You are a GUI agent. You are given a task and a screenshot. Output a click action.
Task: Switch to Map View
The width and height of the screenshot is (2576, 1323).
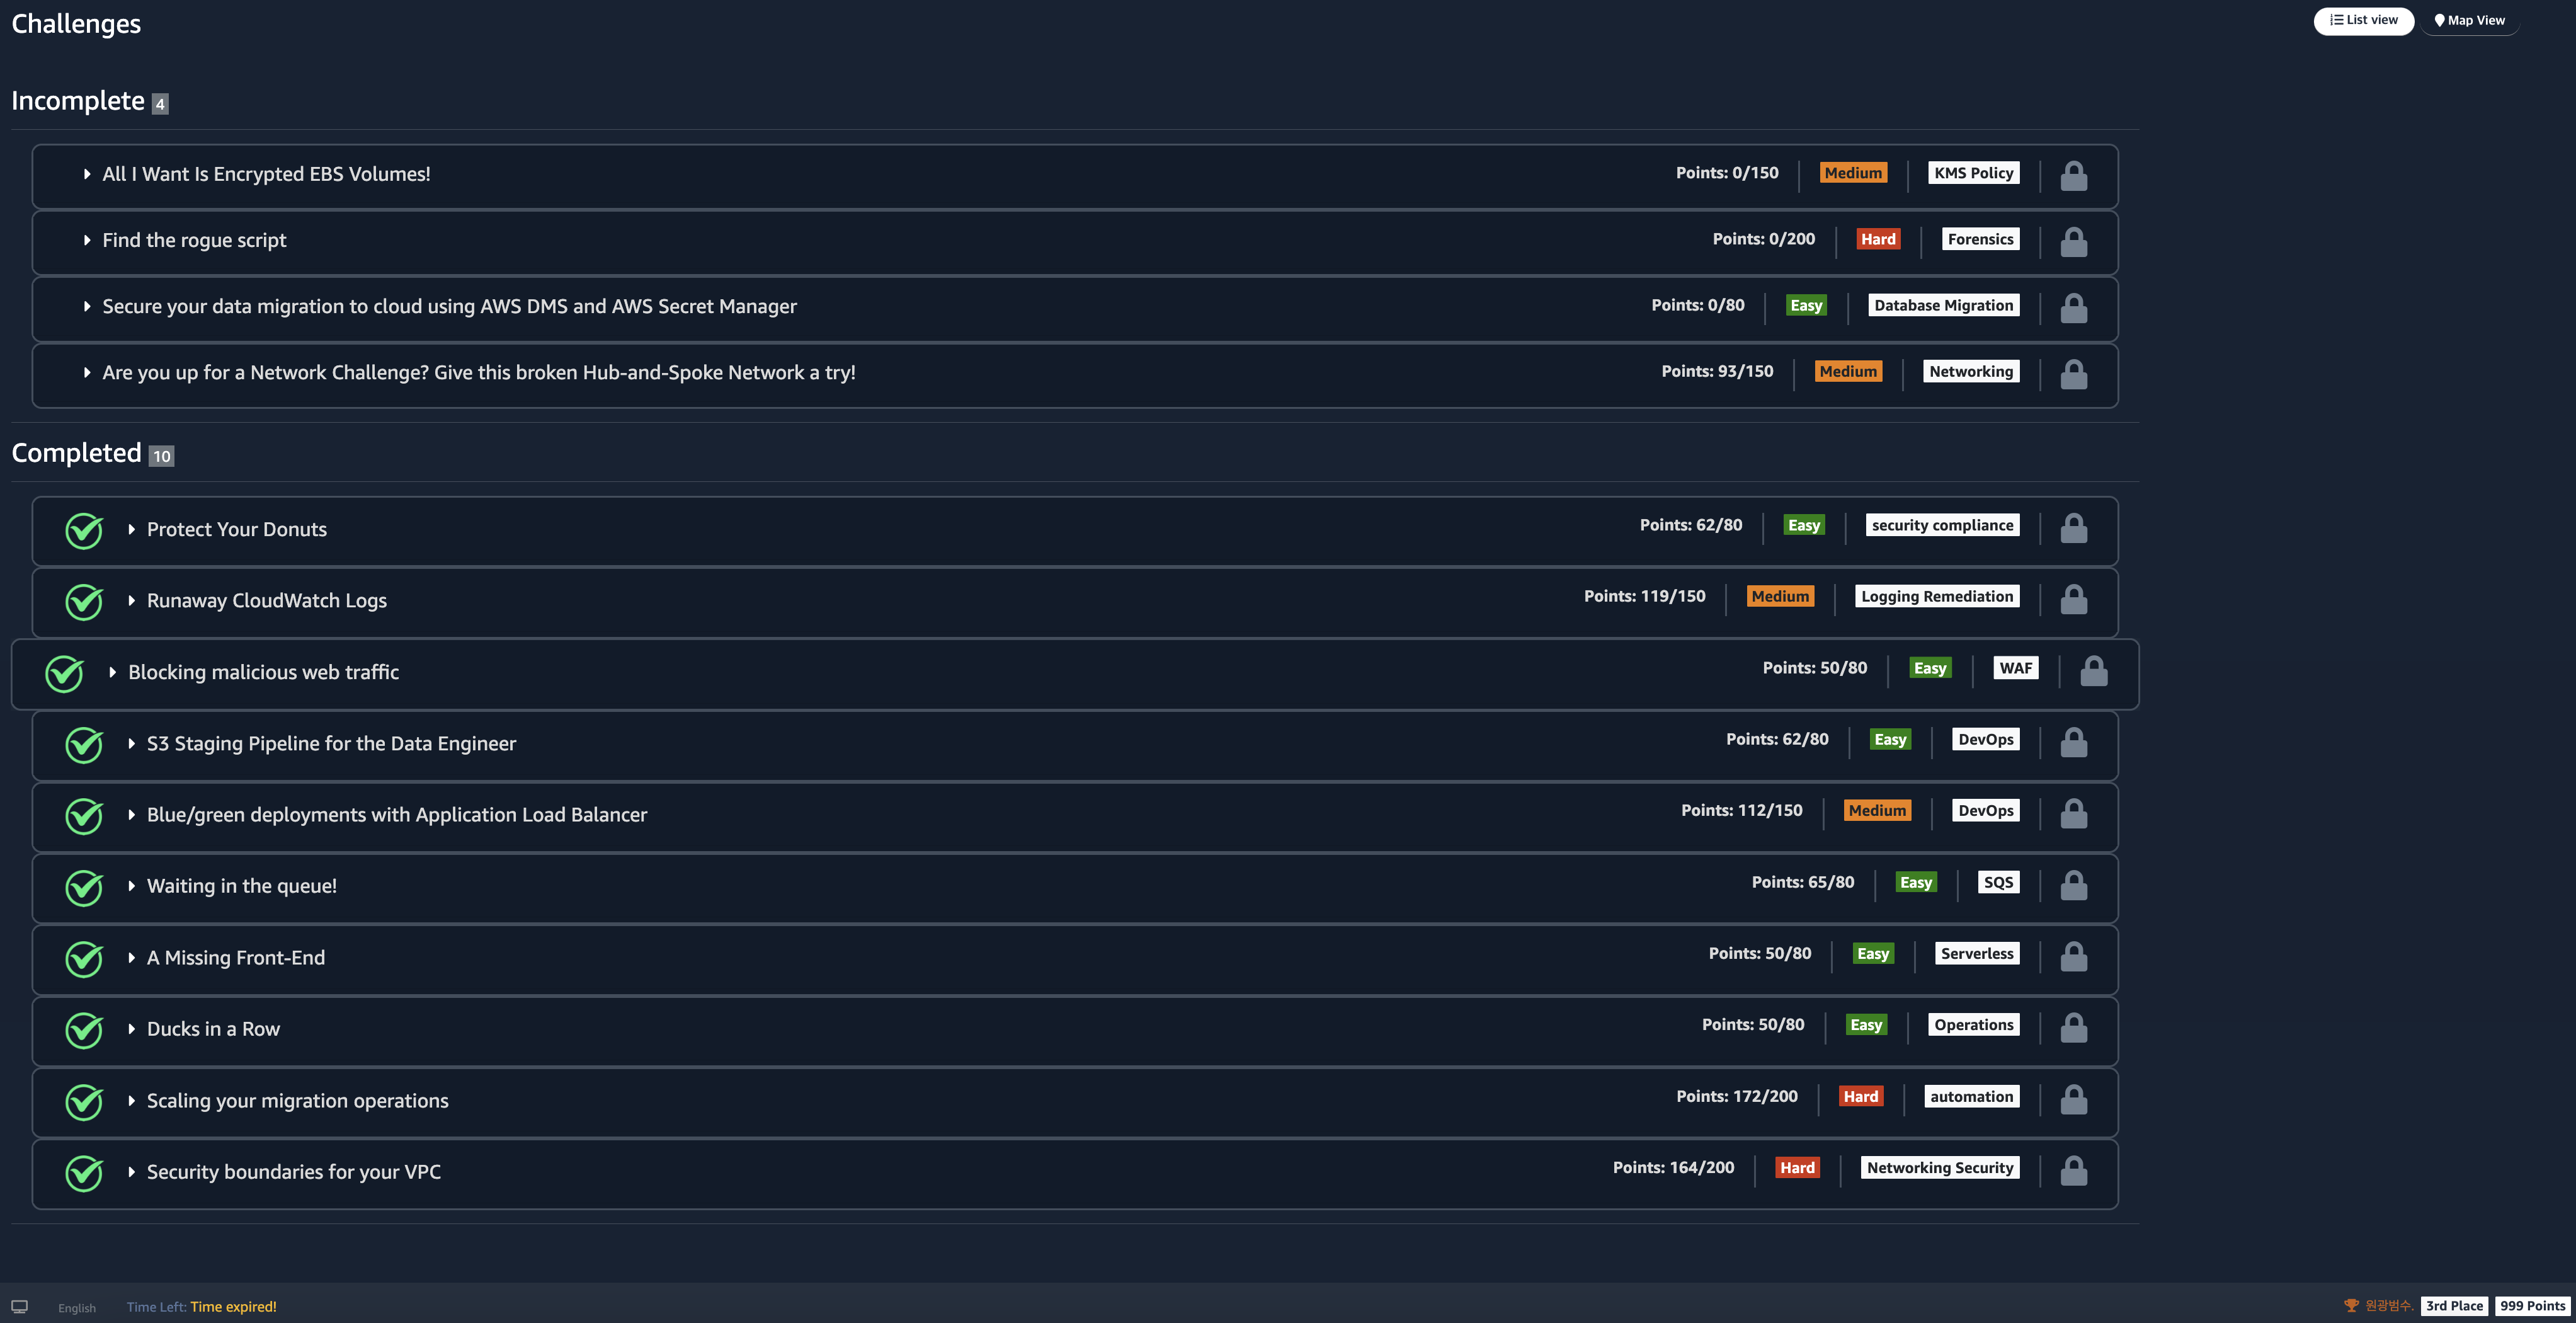pos(2469,20)
